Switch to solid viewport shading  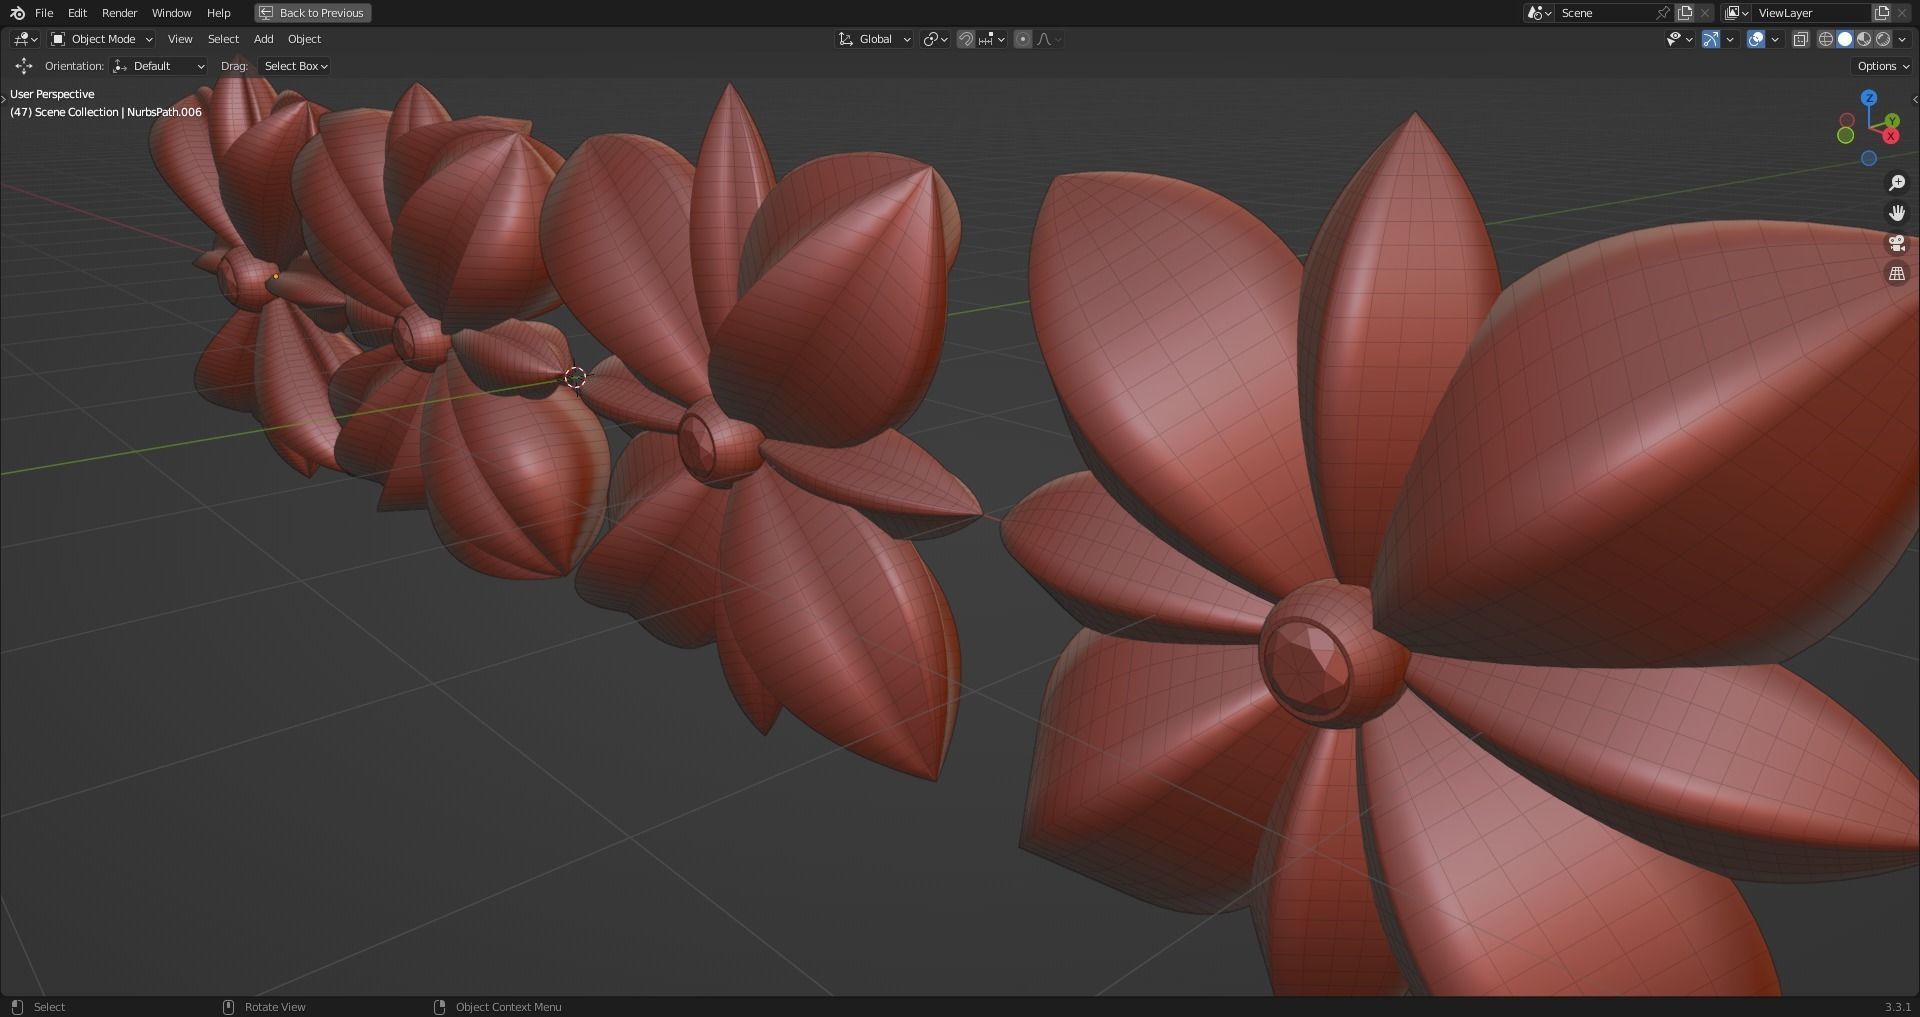pyautogui.click(x=1844, y=39)
